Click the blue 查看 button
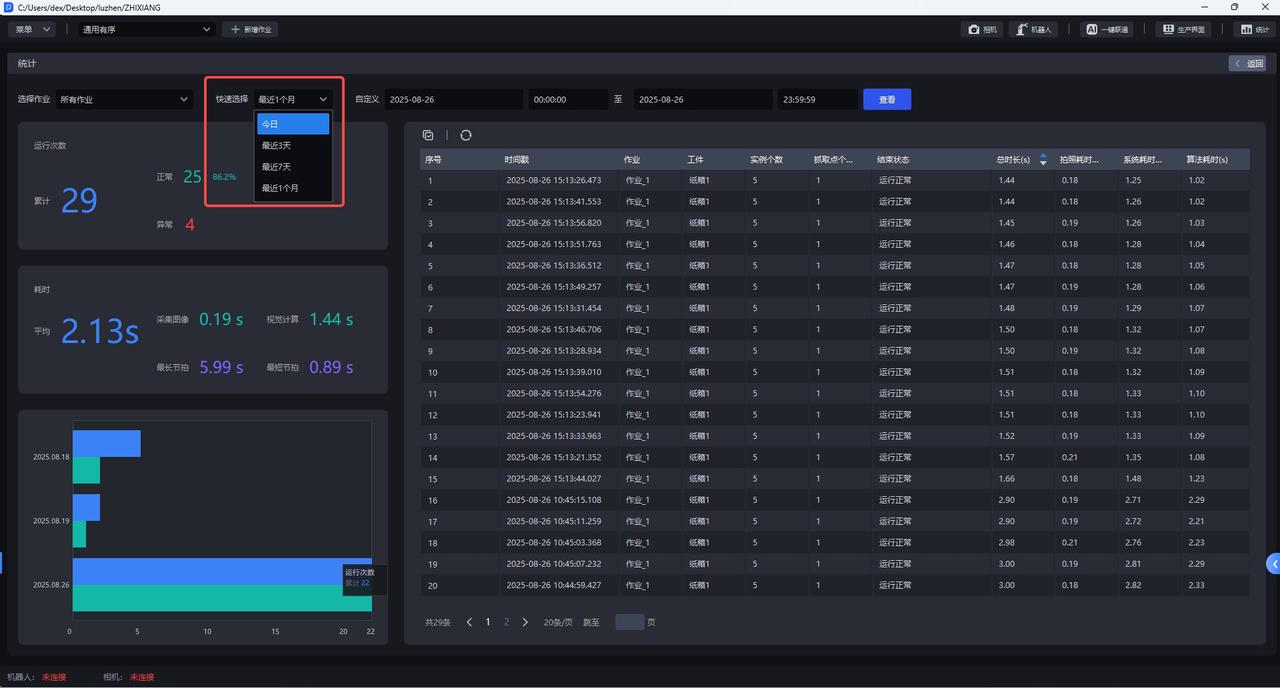Viewport: 1280px width, 688px height. pyautogui.click(x=886, y=100)
